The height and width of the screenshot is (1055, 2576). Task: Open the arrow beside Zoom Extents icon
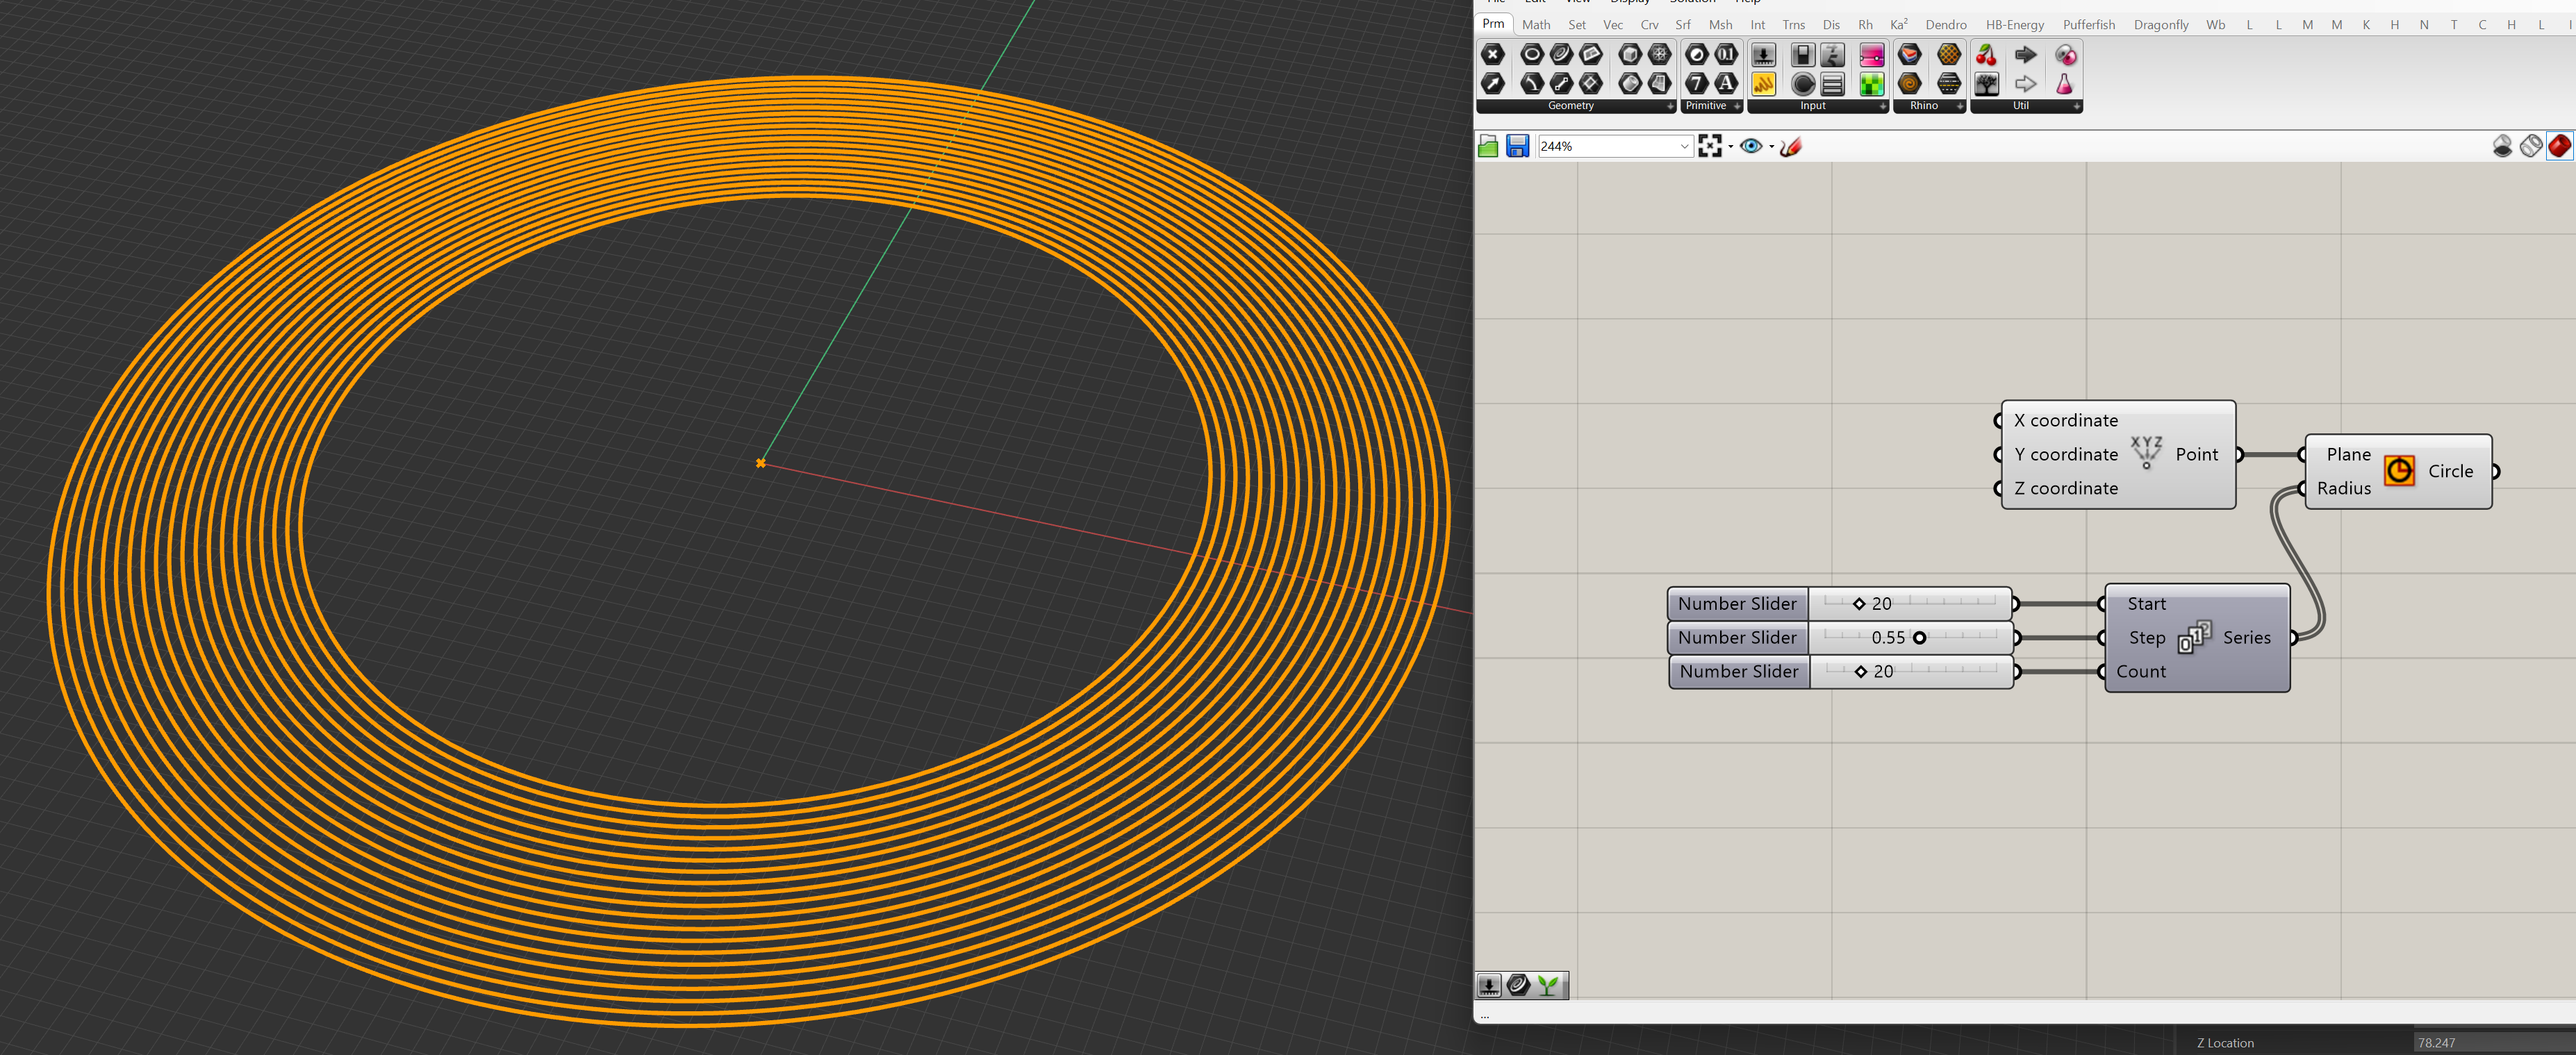(1730, 146)
